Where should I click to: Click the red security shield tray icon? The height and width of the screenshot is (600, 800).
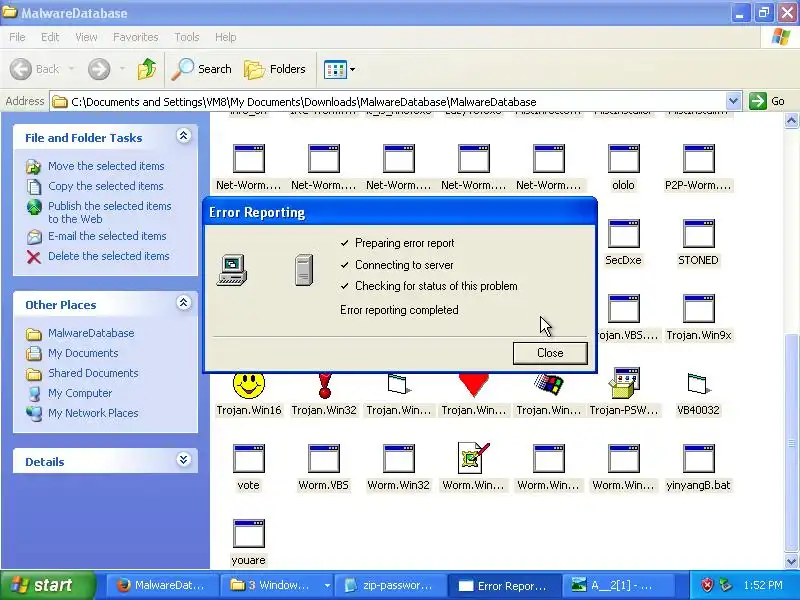(x=707, y=585)
